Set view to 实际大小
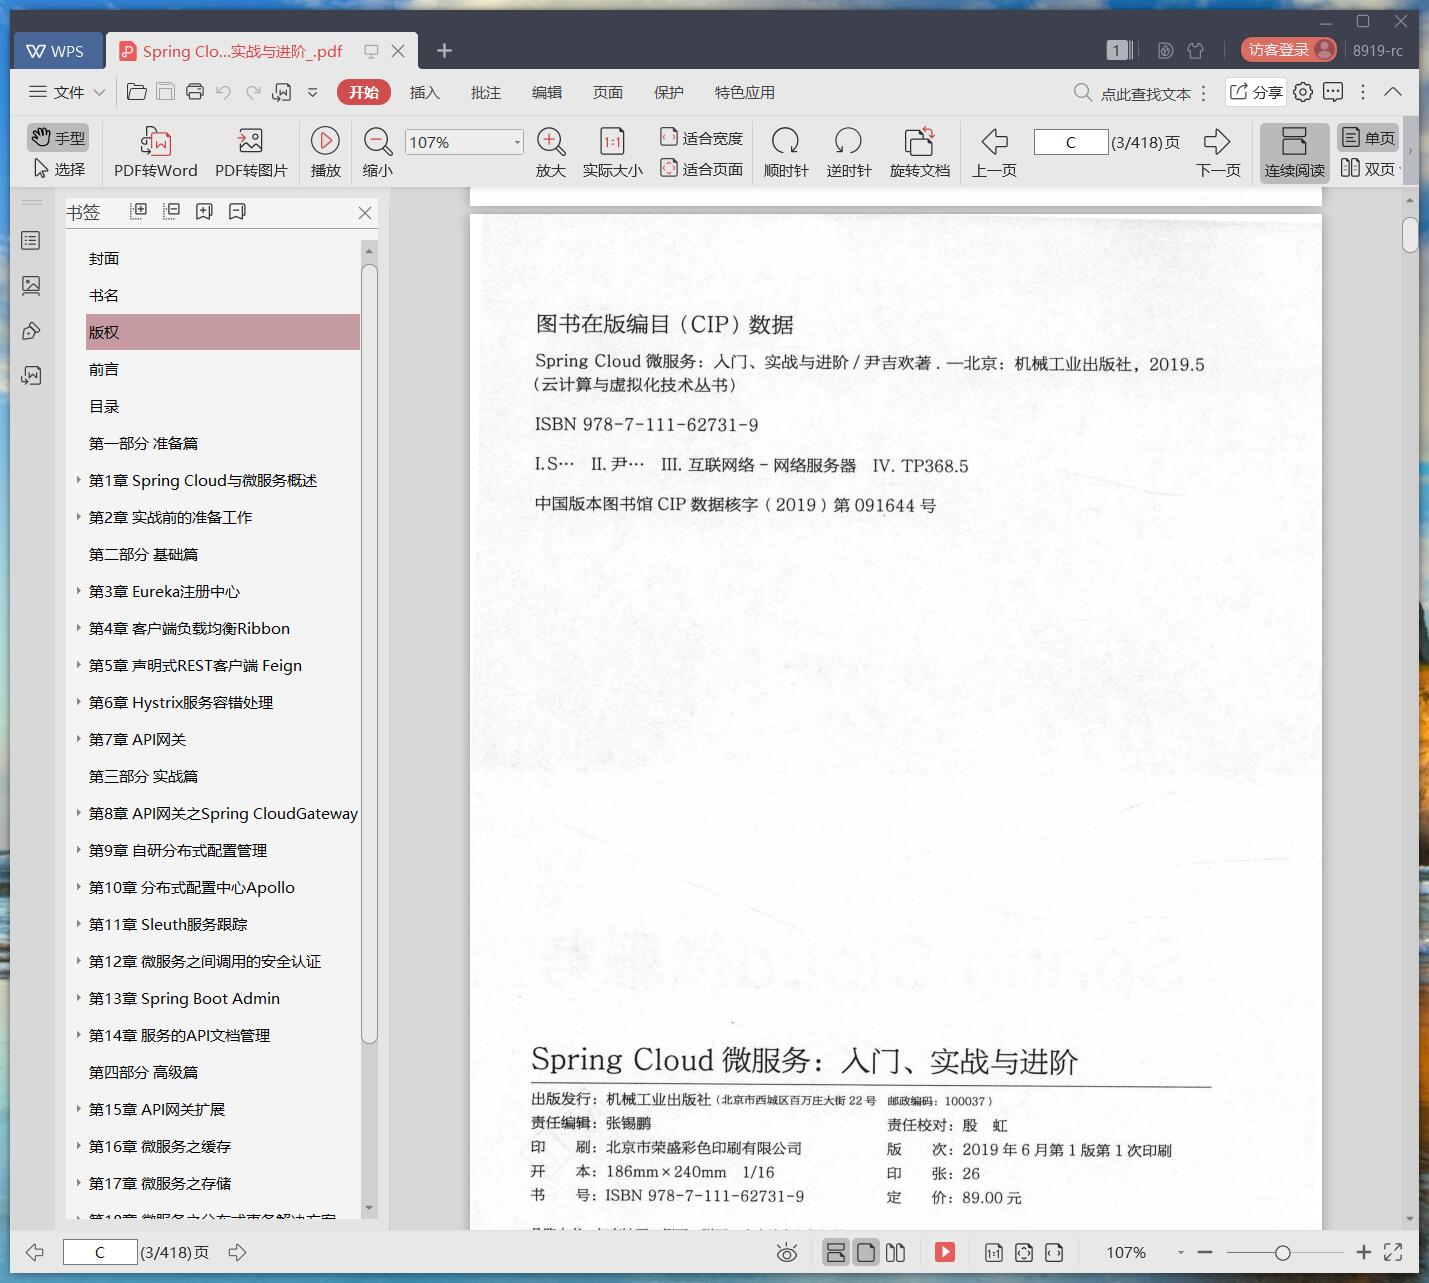 (612, 152)
